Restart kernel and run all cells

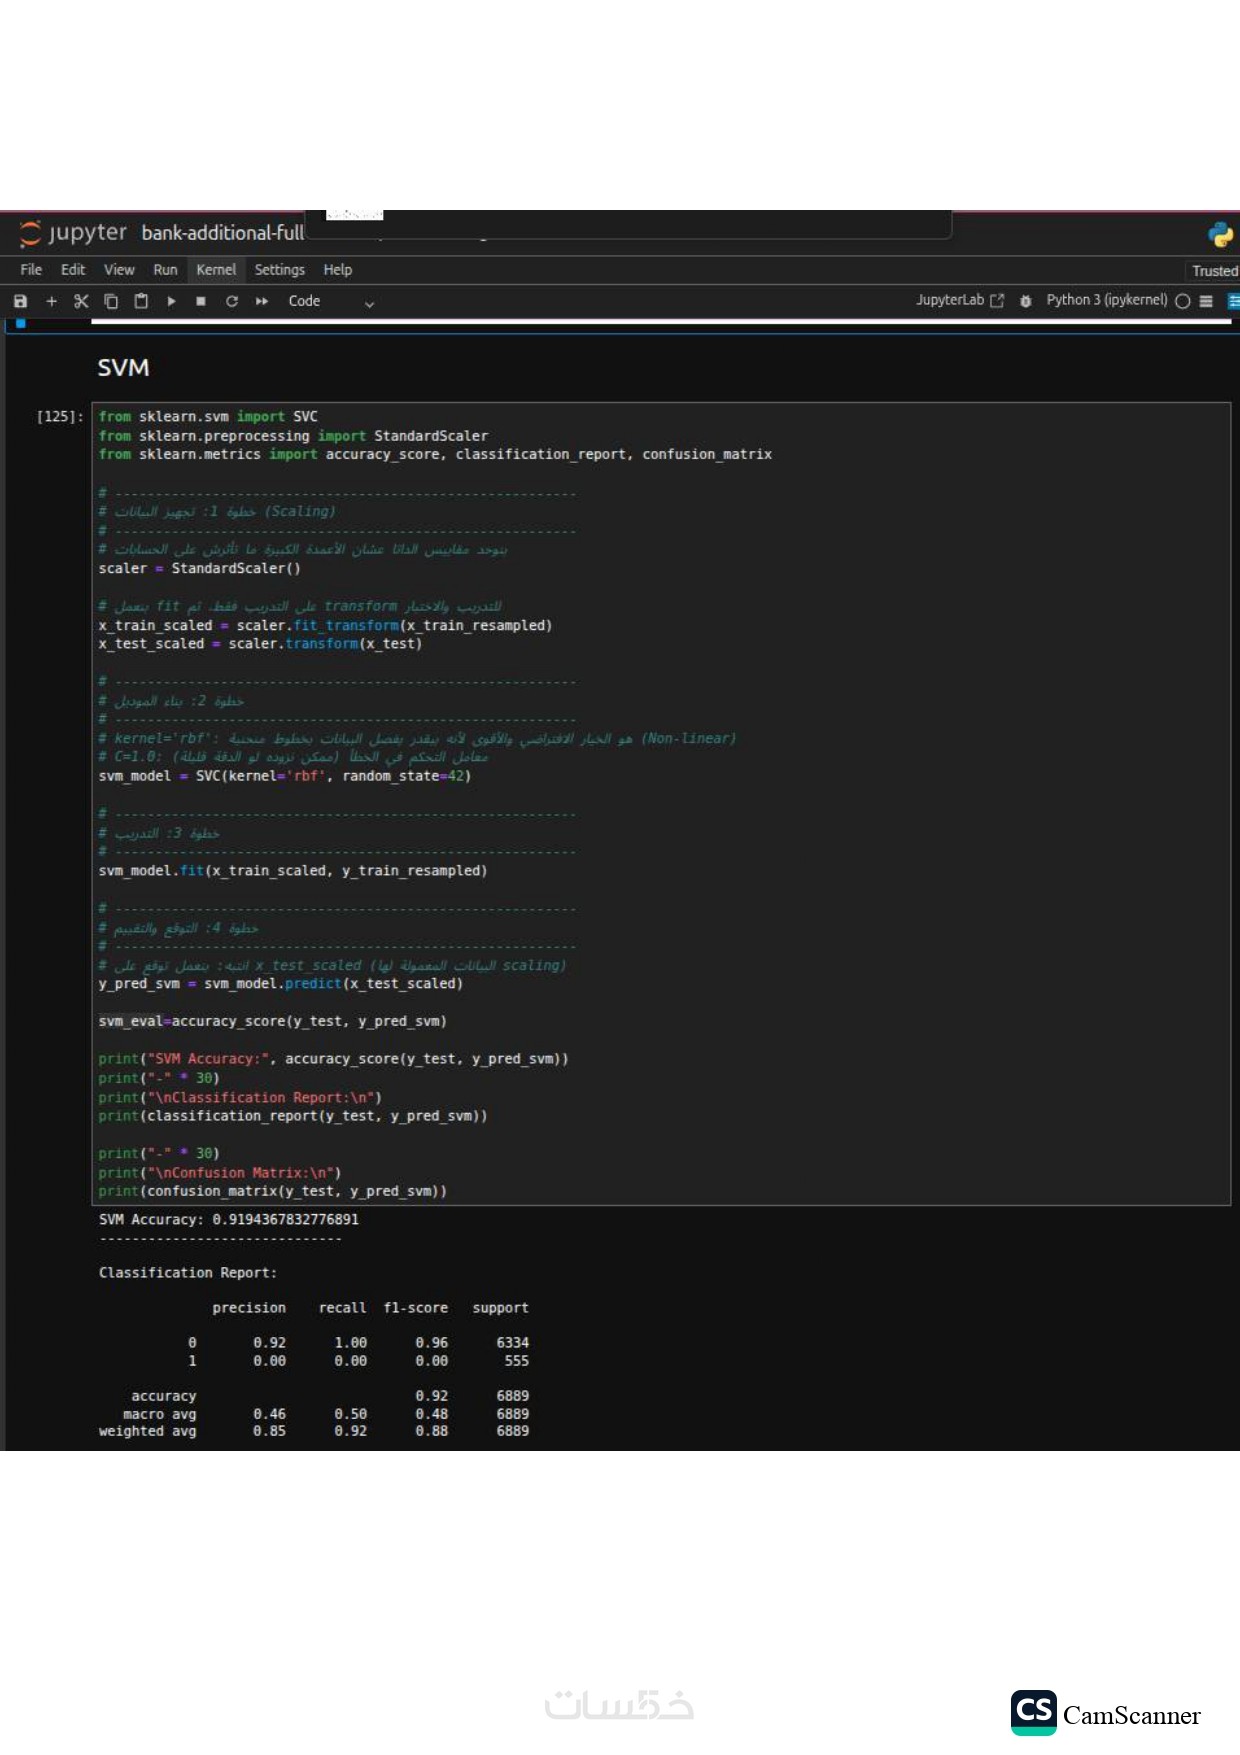(x=262, y=301)
